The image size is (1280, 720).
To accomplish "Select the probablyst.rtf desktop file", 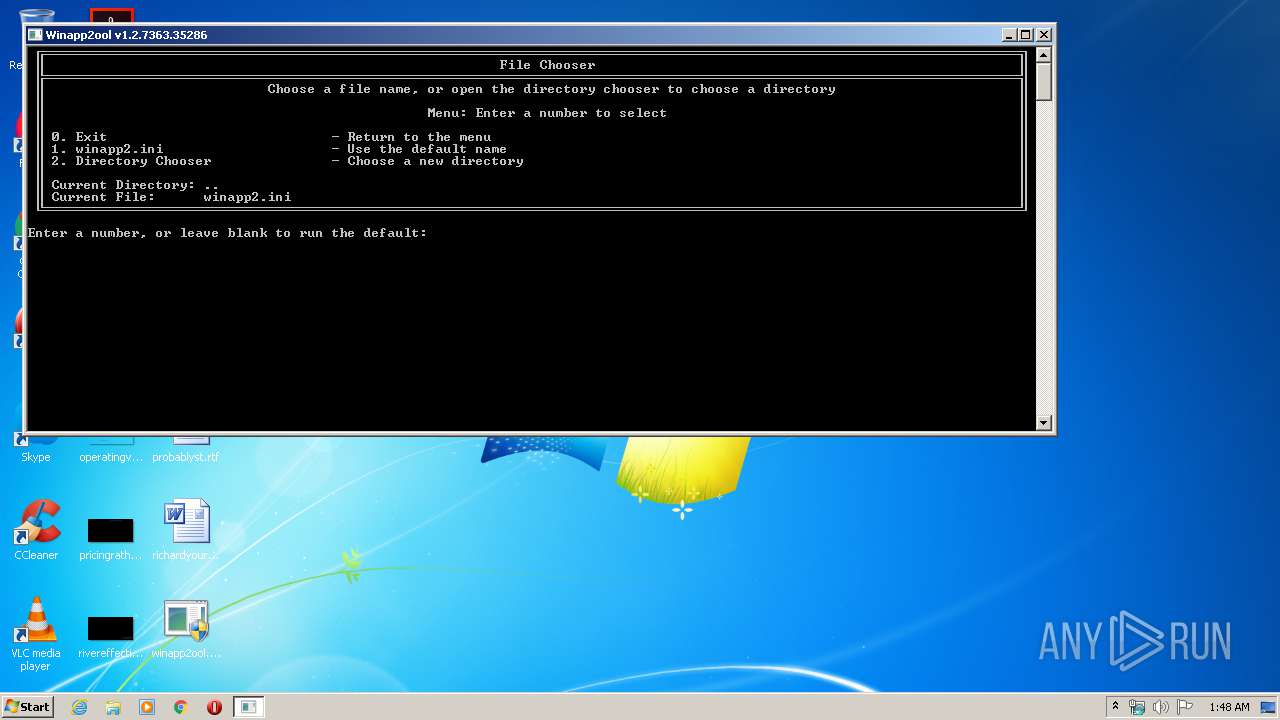I will point(186,449).
